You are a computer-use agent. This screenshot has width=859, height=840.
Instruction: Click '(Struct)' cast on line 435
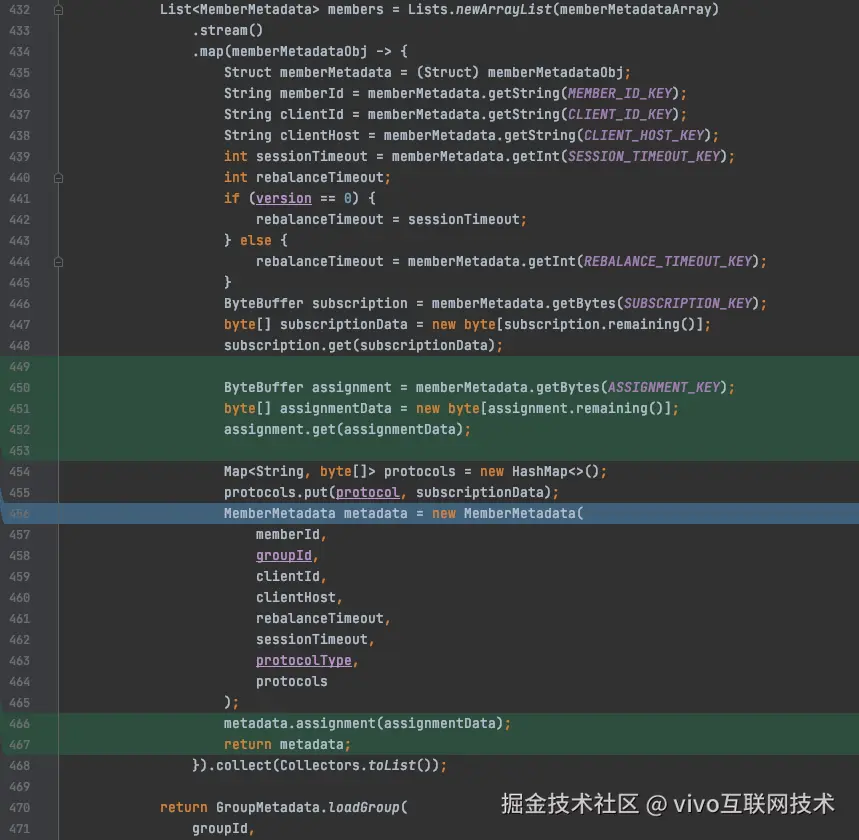tap(448, 72)
